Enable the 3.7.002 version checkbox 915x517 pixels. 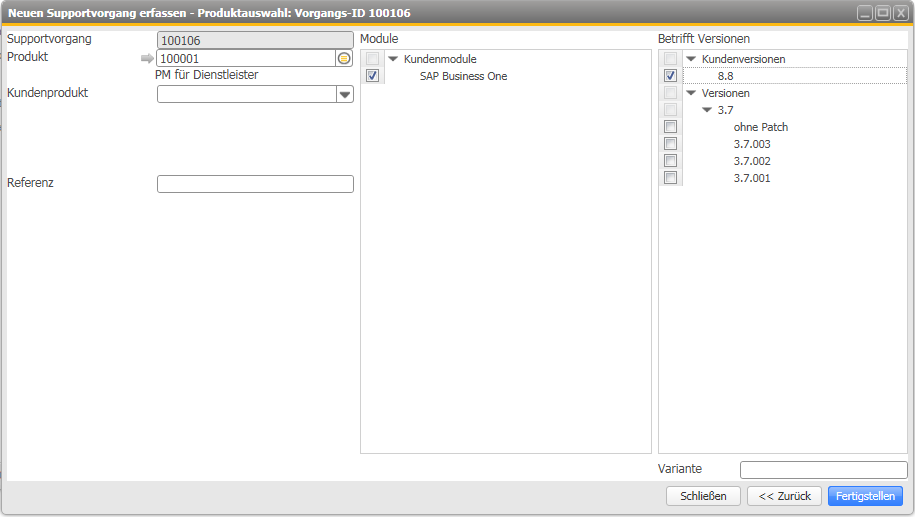[671, 161]
